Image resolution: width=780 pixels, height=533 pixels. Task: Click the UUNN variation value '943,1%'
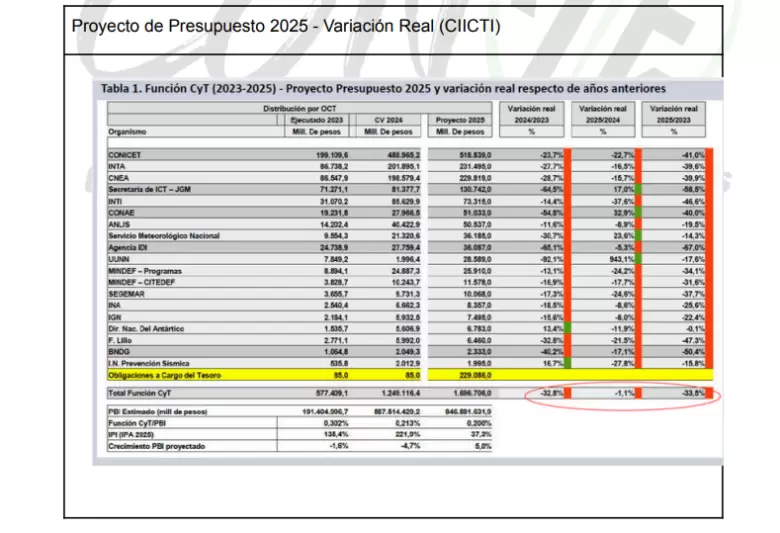coord(622,259)
